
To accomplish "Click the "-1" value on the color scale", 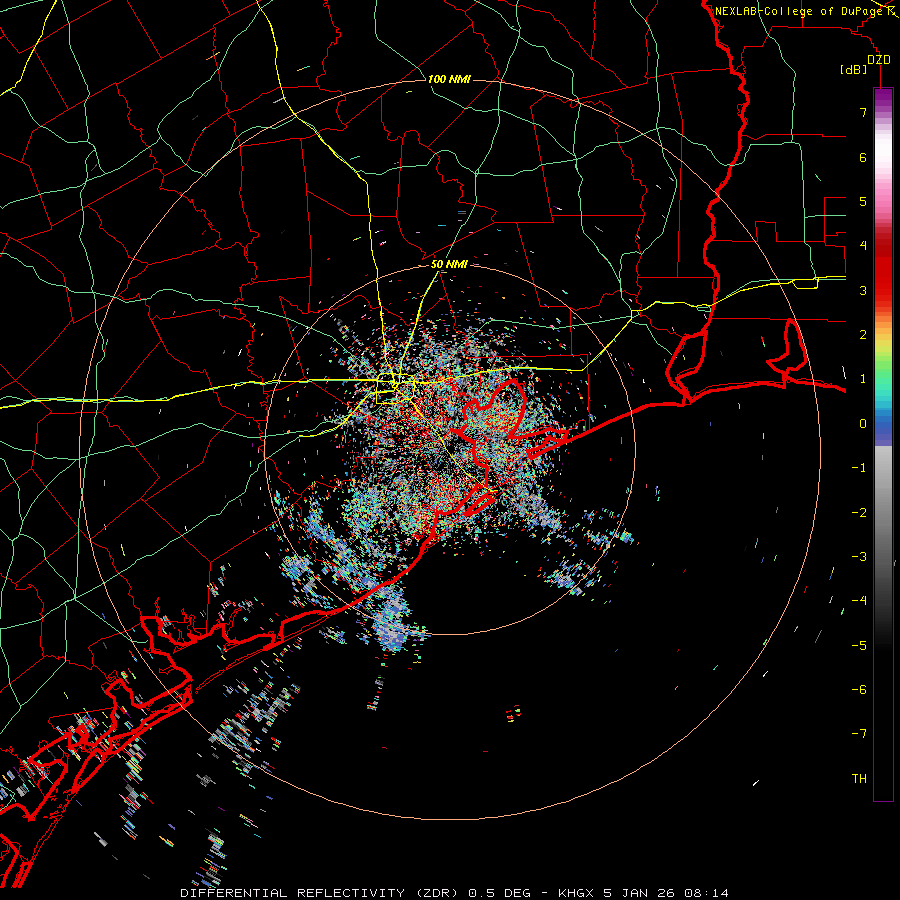I will (859, 468).
